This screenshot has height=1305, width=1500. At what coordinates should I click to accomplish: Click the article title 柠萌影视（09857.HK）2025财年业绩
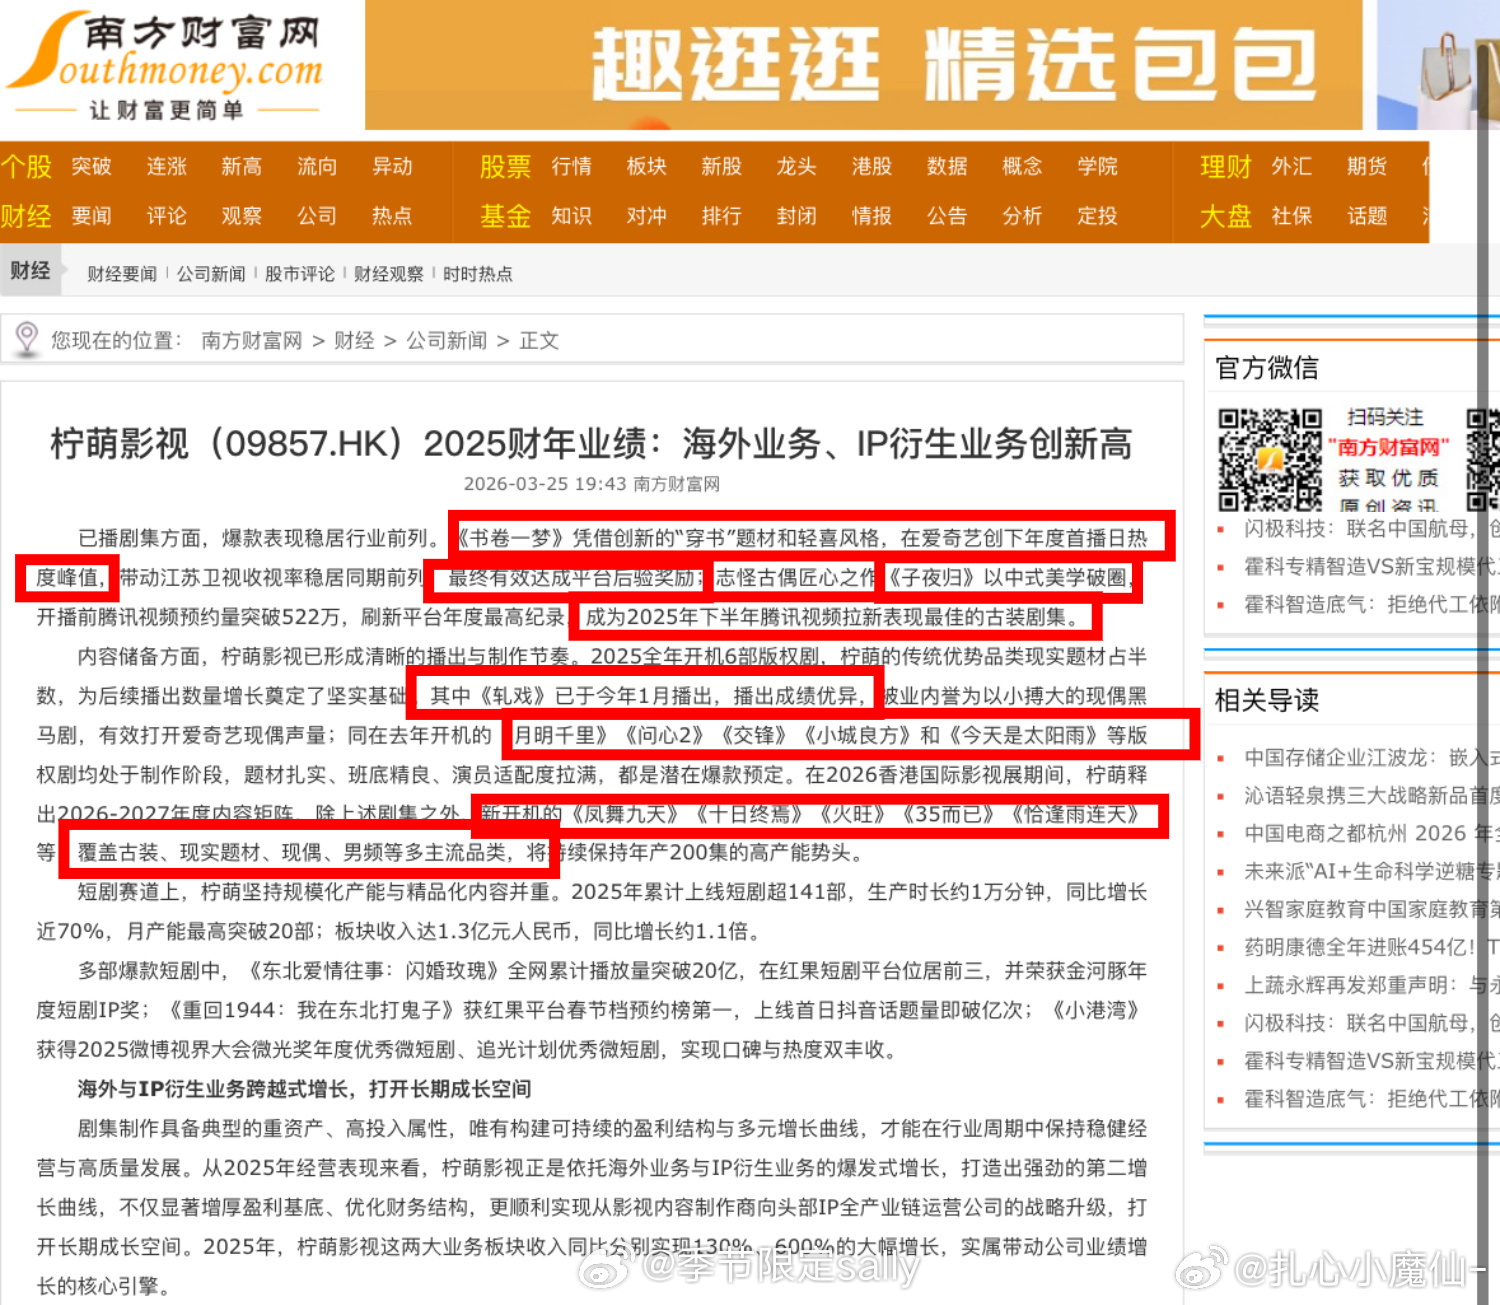point(591,443)
